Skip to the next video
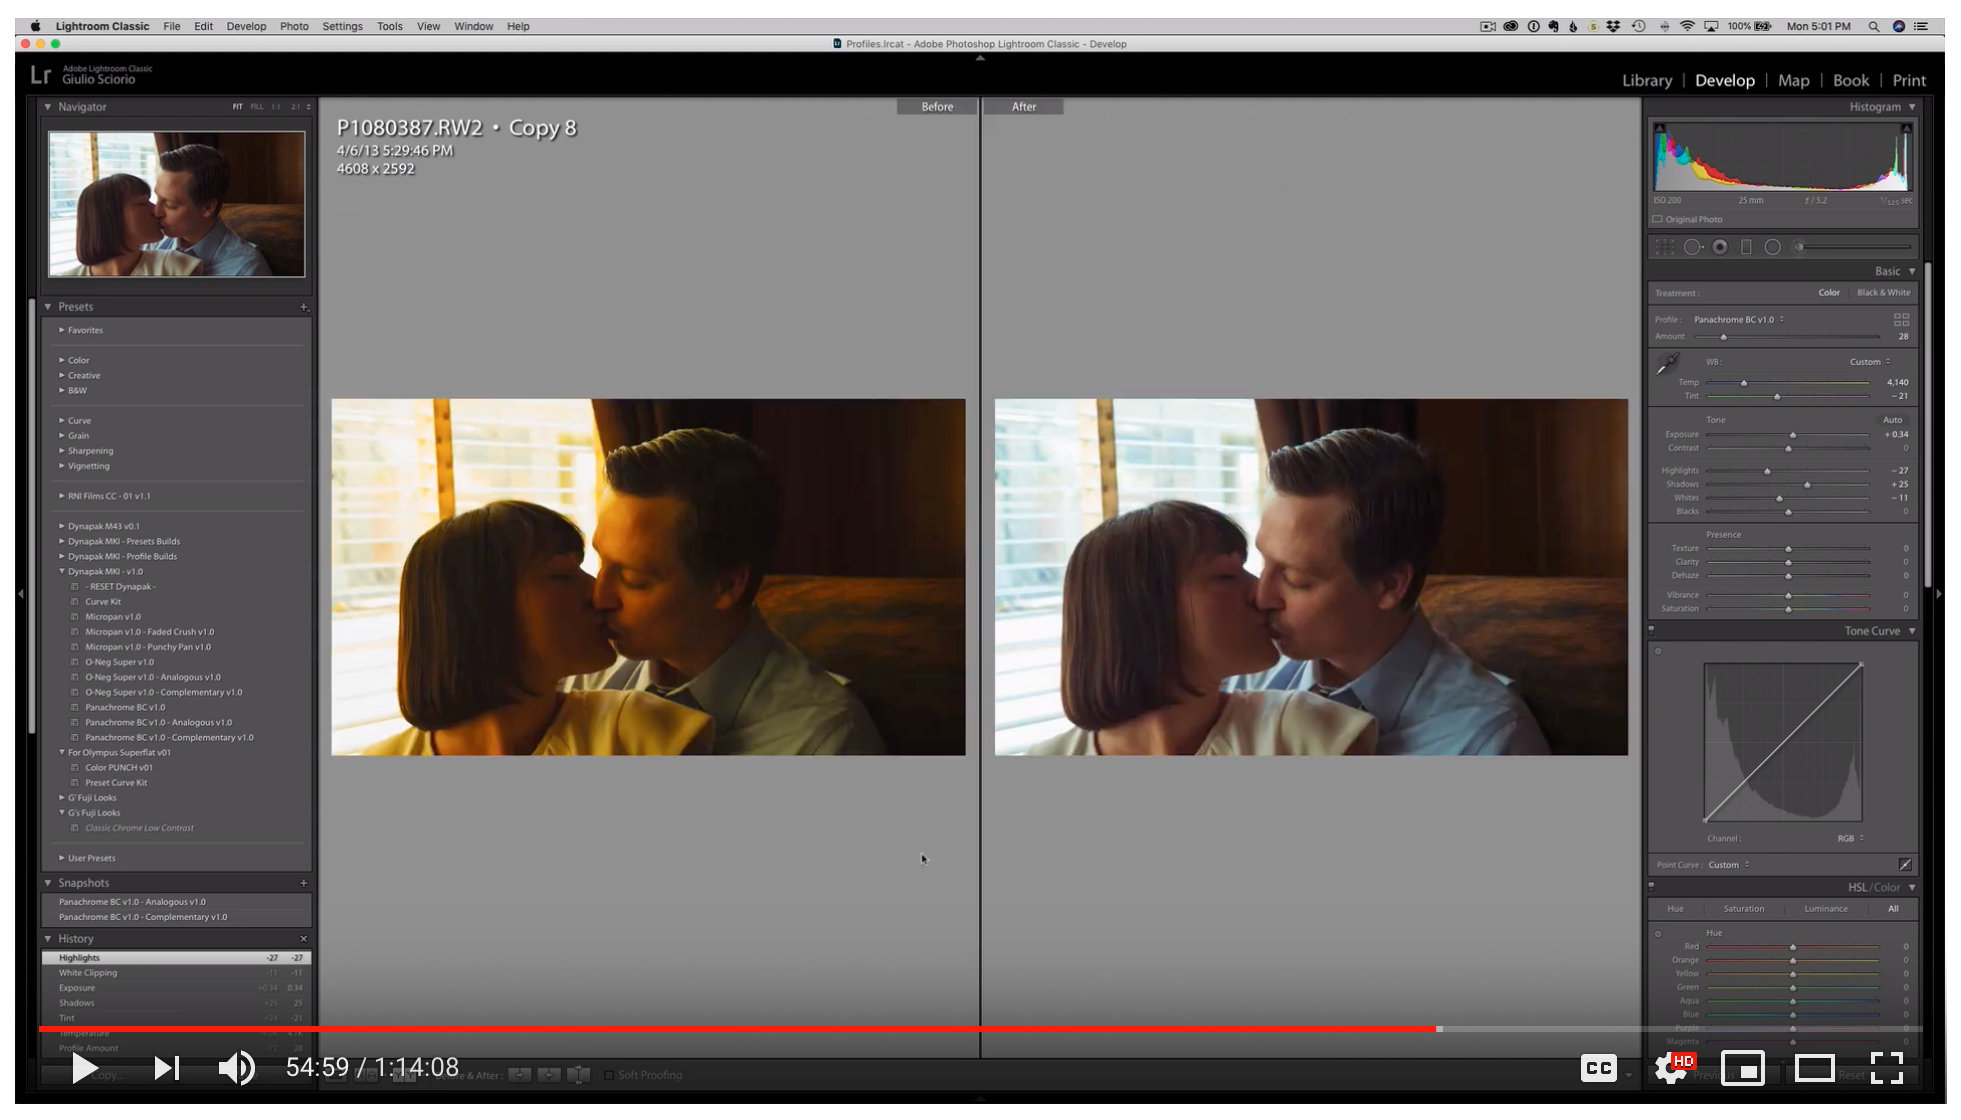 click(x=167, y=1068)
